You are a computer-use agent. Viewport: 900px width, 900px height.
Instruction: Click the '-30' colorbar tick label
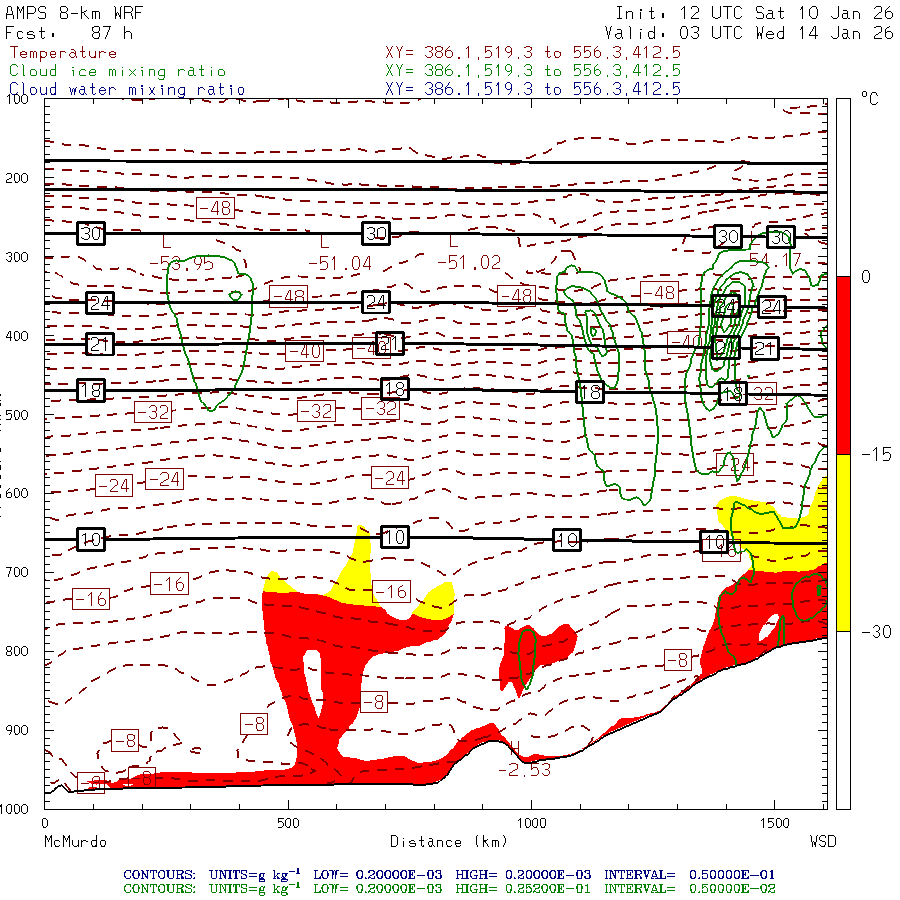[x=876, y=632]
